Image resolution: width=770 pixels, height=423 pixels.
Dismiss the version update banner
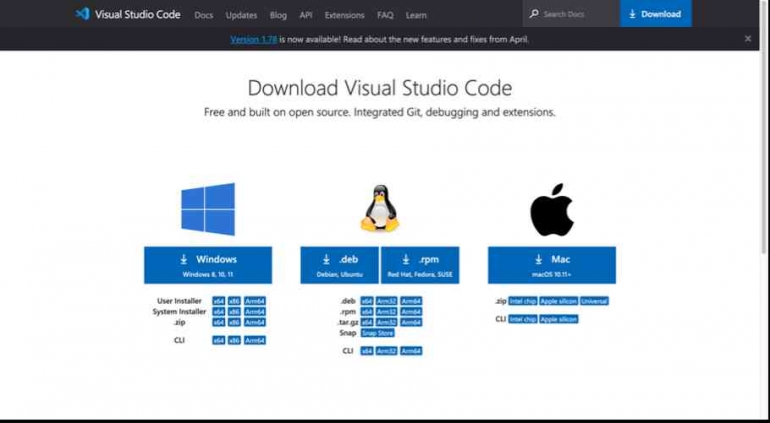tap(747, 39)
